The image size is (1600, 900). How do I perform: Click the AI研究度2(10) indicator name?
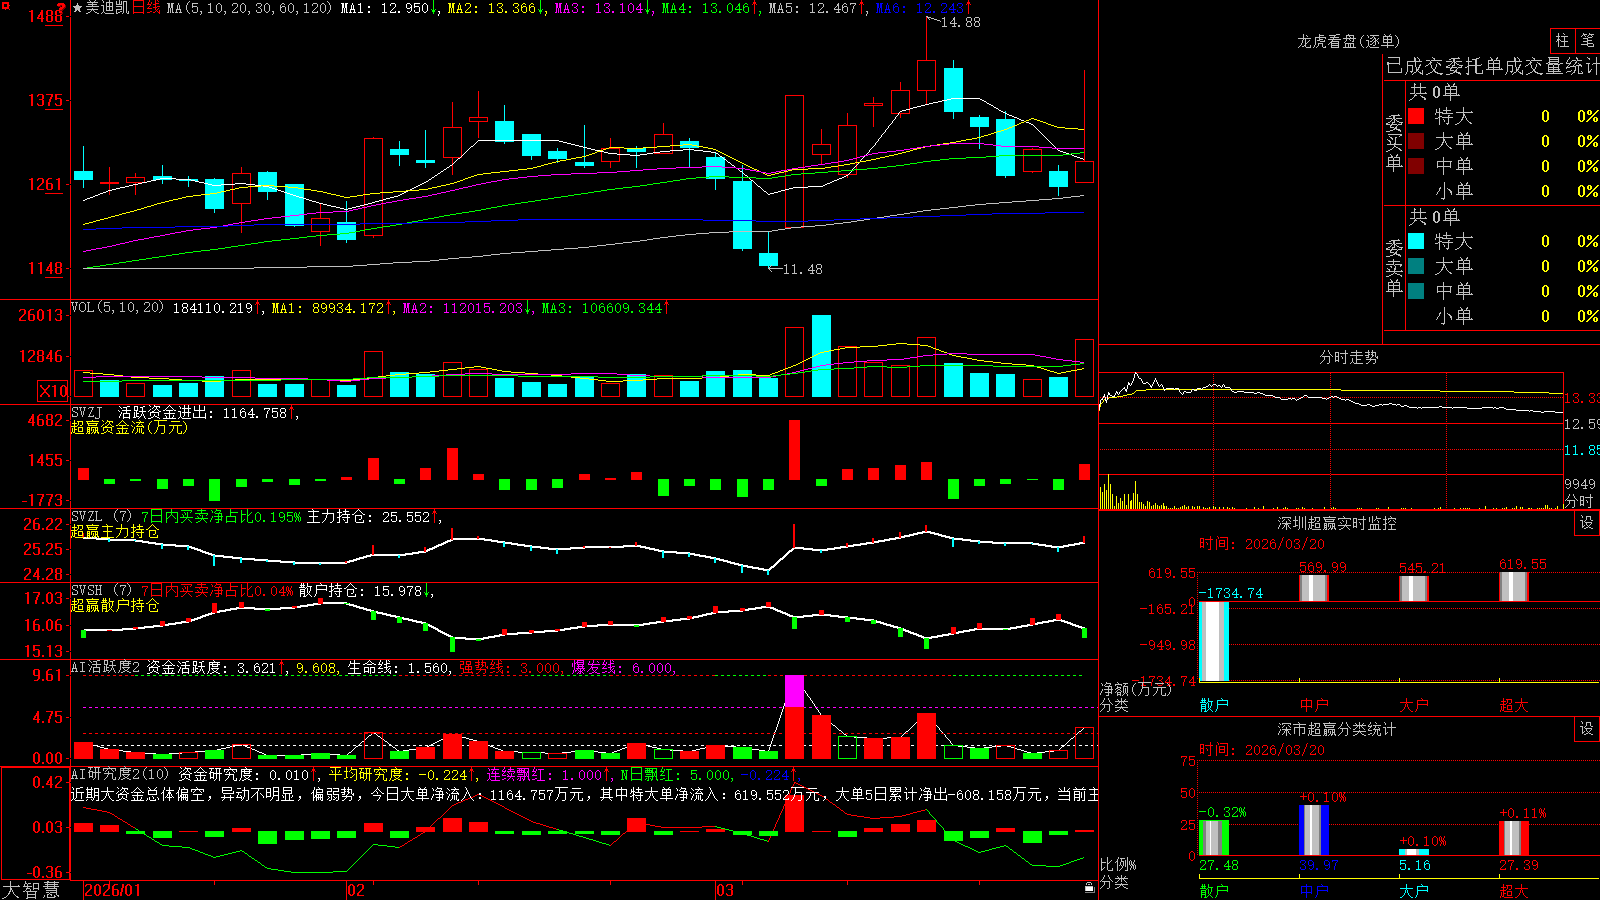coord(120,774)
